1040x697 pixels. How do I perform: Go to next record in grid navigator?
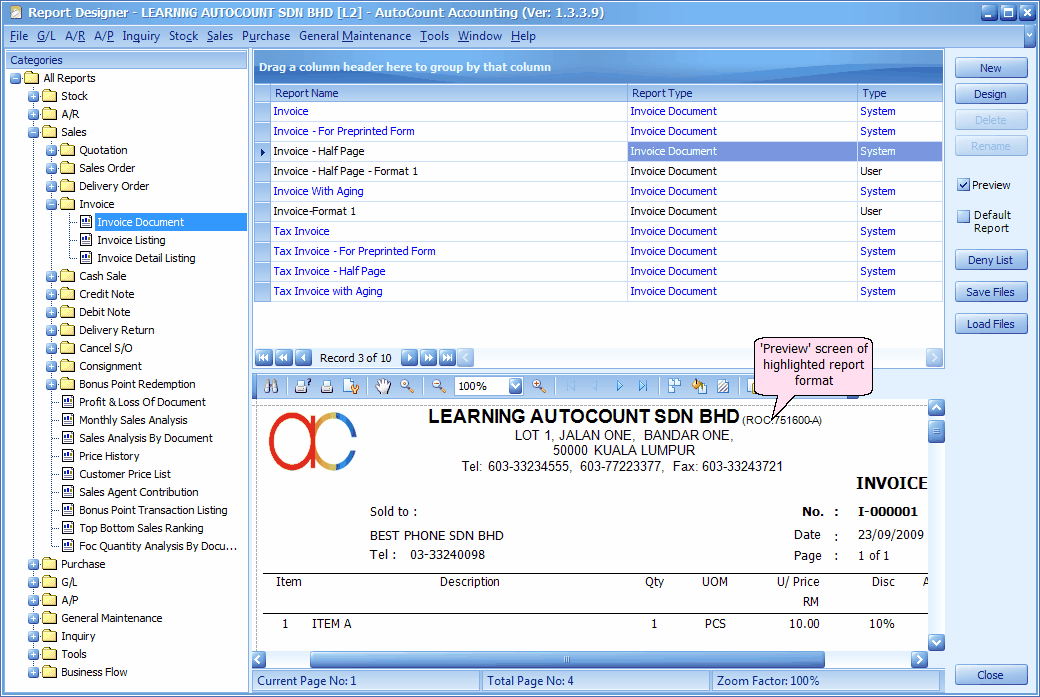point(409,357)
